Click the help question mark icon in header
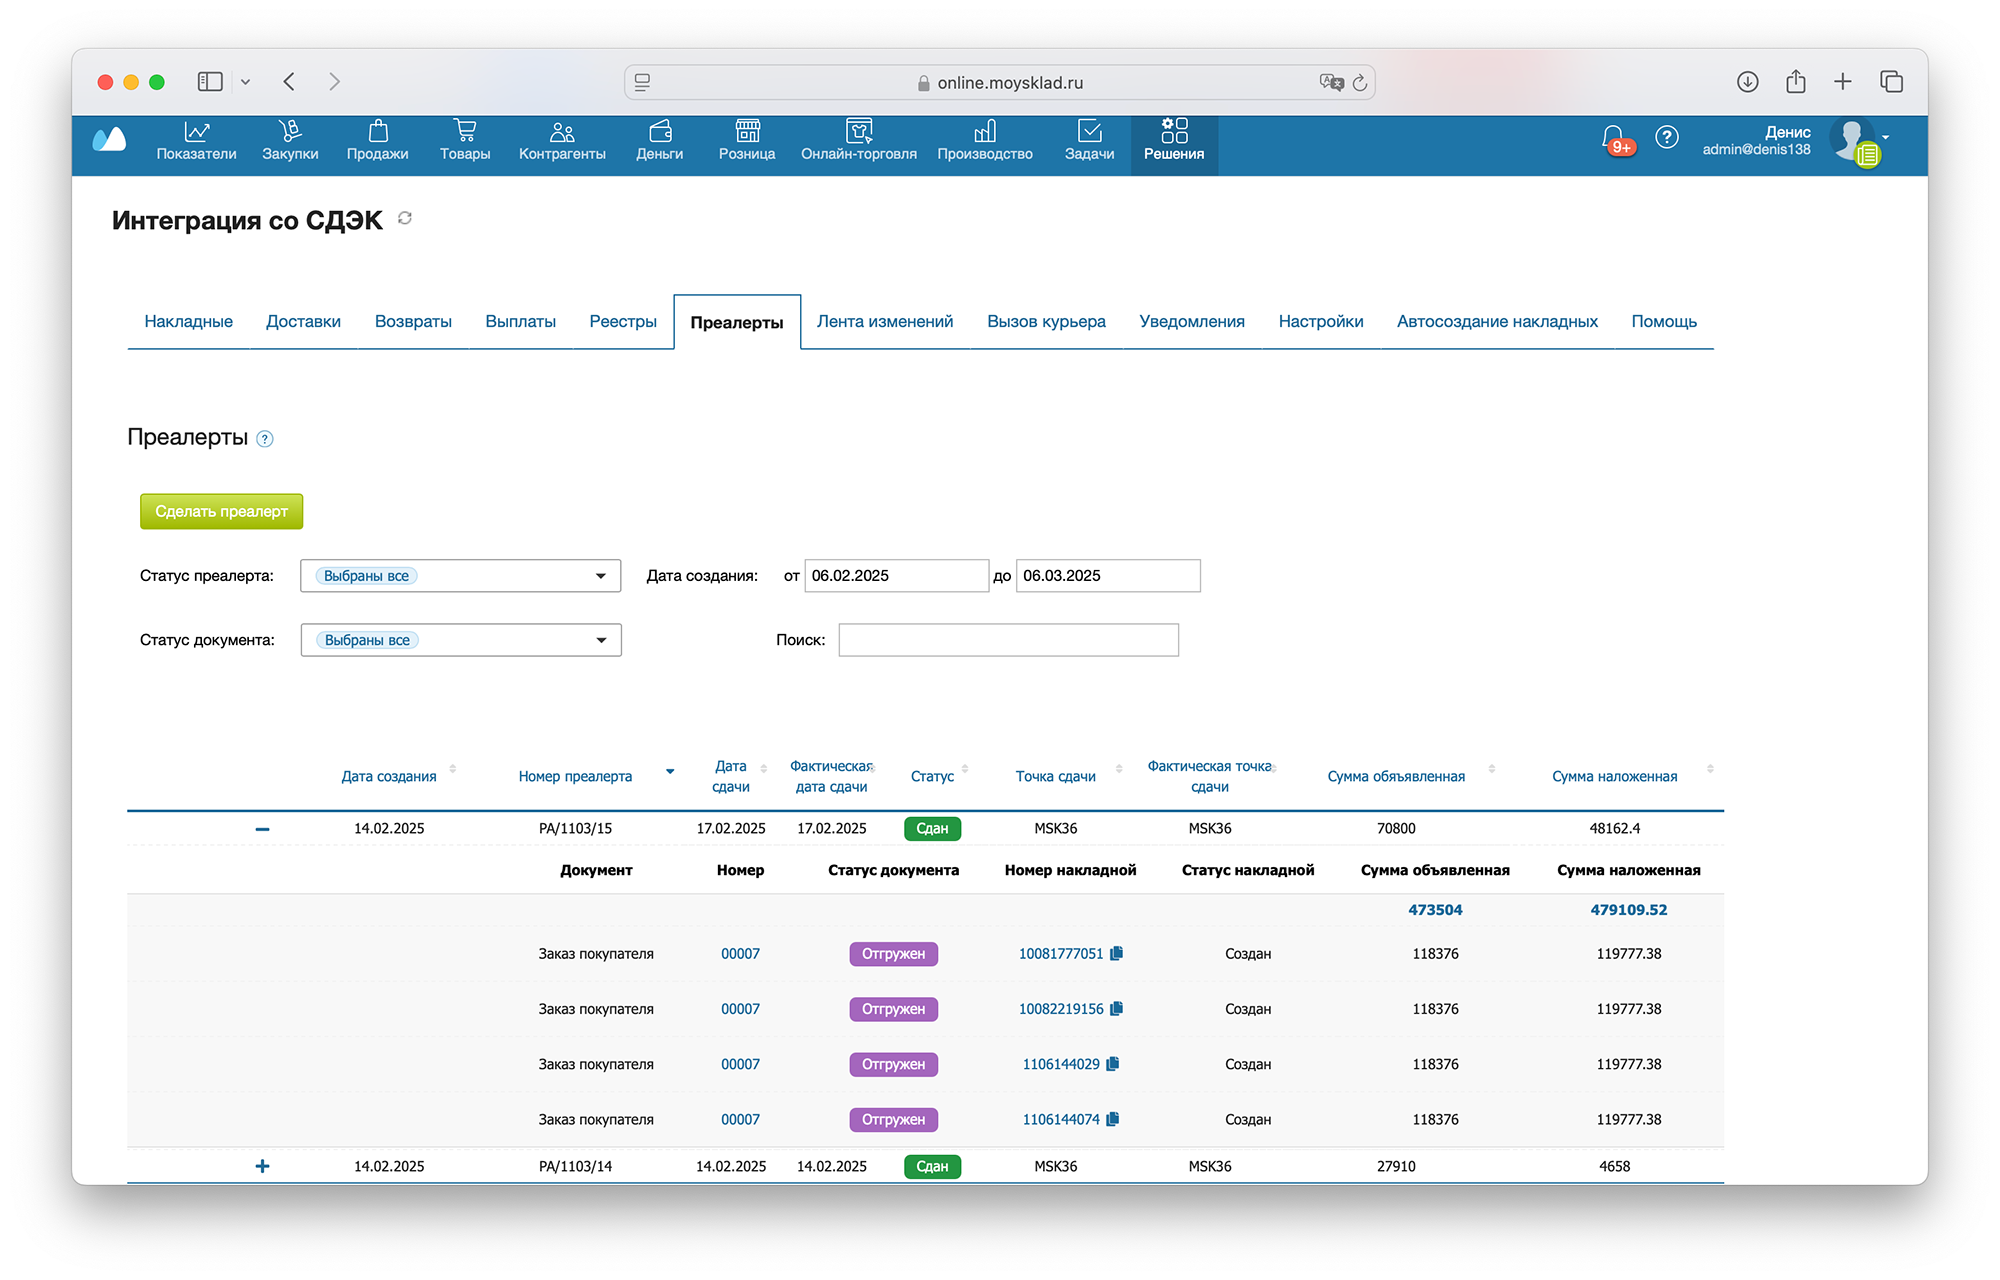Viewport: 2000px width, 1280px height. pos(1666,137)
